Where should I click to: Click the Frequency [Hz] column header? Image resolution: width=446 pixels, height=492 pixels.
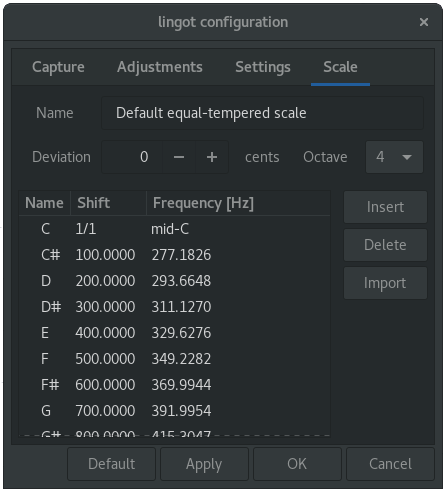point(238,203)
